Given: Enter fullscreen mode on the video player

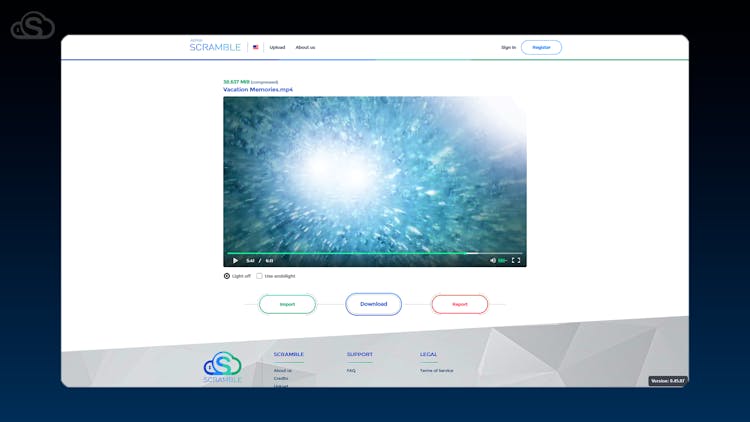Looking at the screenshot, I should click(516, 260).
